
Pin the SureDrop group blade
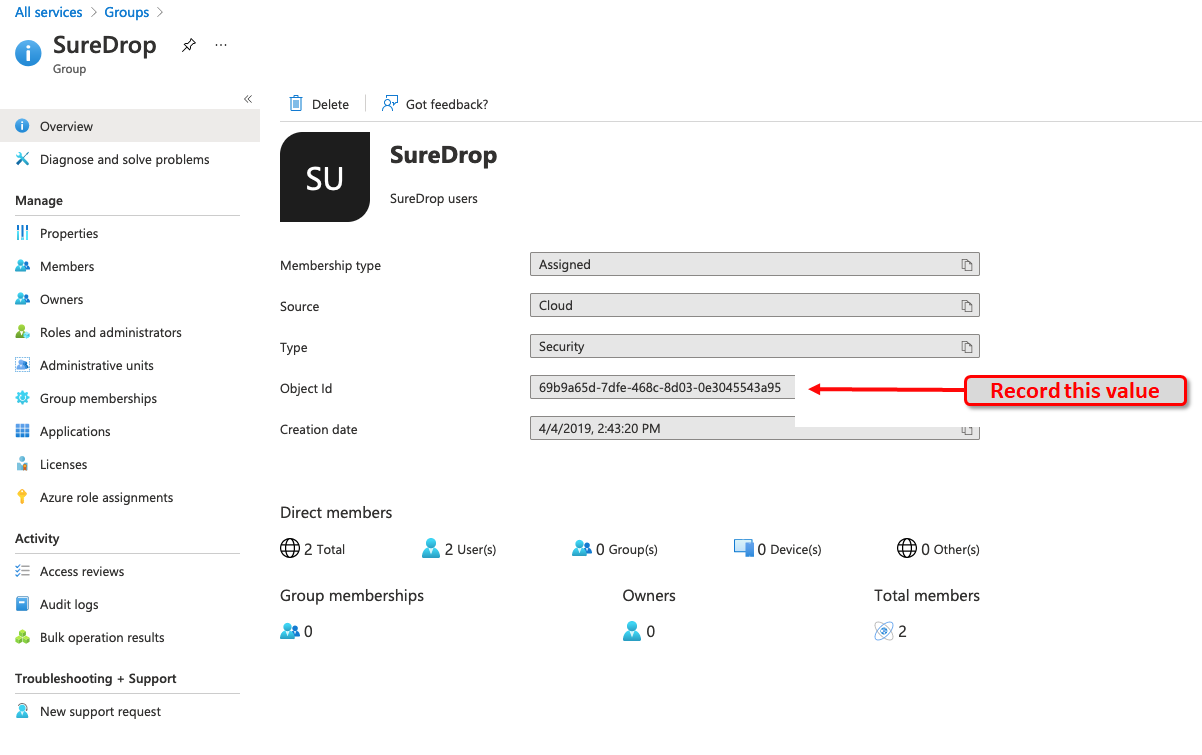tap(188, 45)
